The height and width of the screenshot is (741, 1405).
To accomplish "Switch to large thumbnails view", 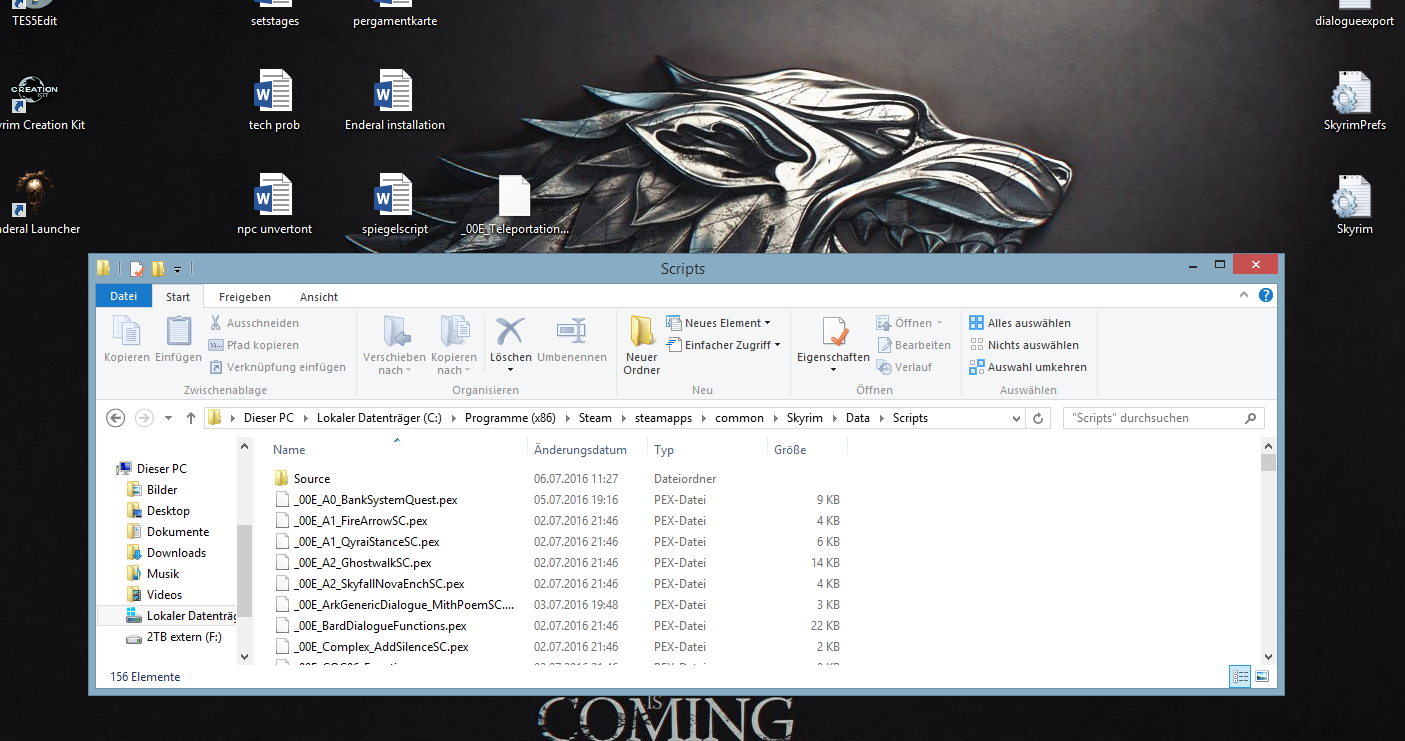I will point(1262,677).
